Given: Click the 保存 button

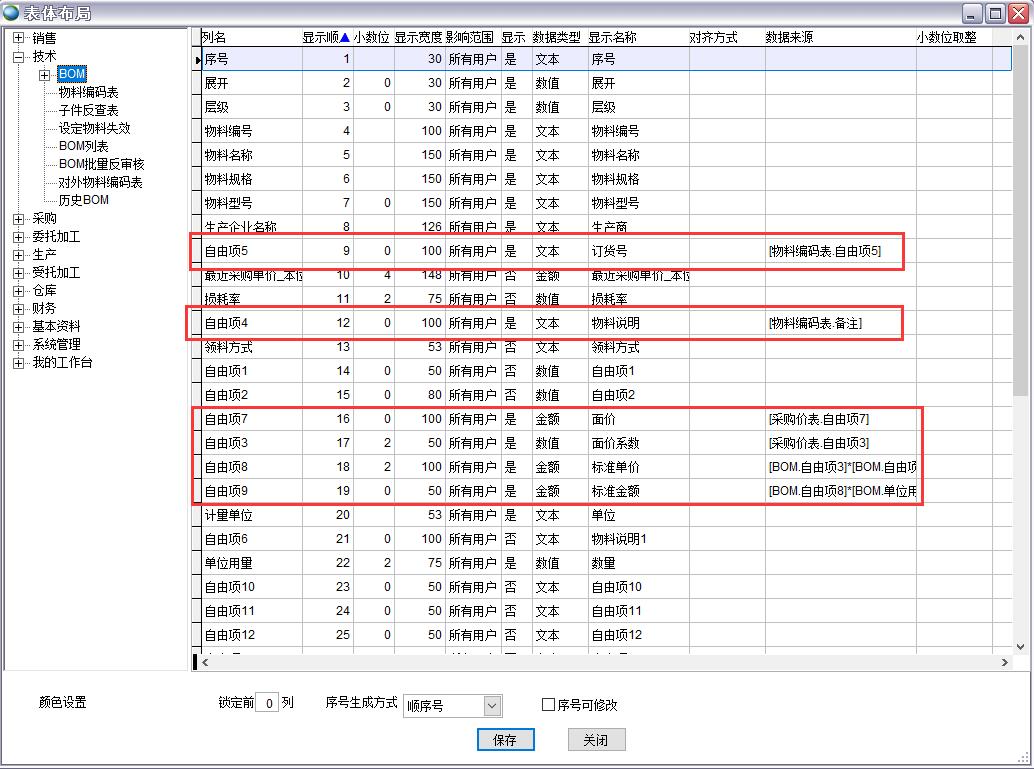Looking at the screenshot, I should coord(505,740).
